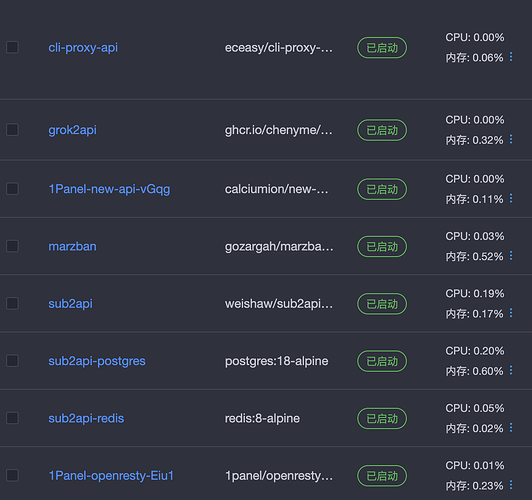The image size is (532, 500).
Task: Open more-actions dots for marzban row
Action: click(x=511, y=256)
